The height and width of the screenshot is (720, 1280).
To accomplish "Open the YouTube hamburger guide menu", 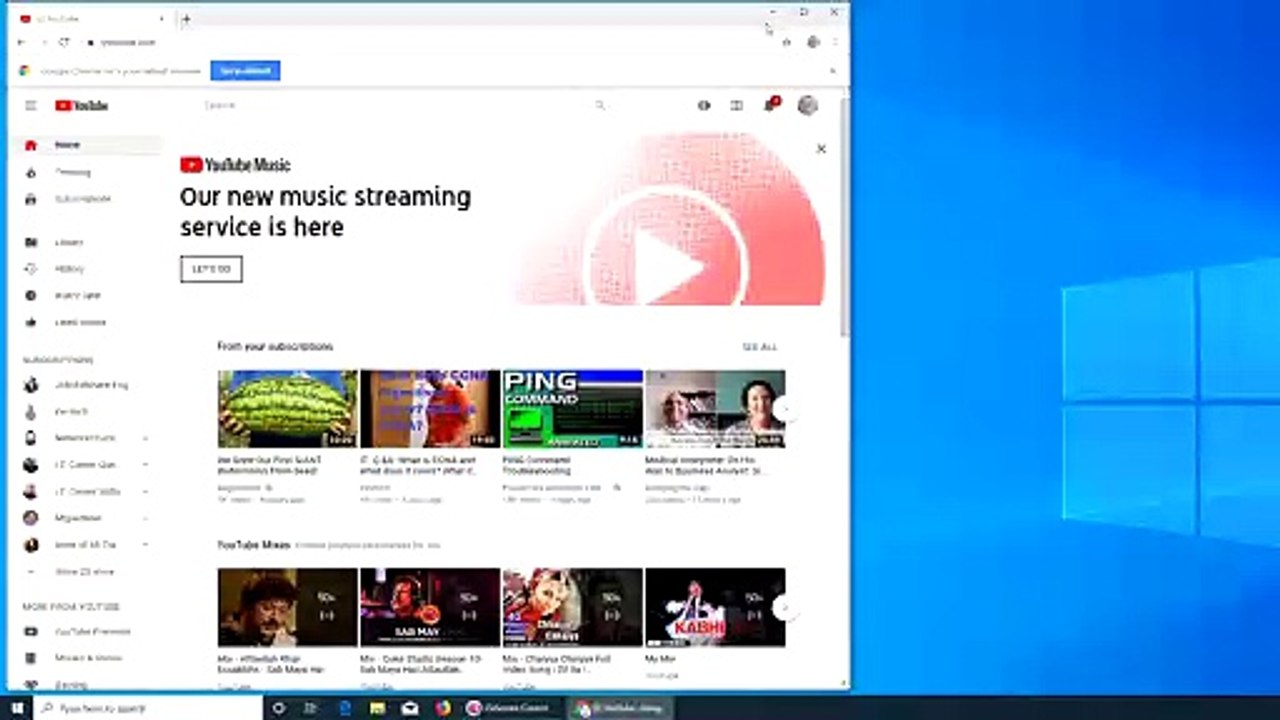I will (x=31, y=106).
